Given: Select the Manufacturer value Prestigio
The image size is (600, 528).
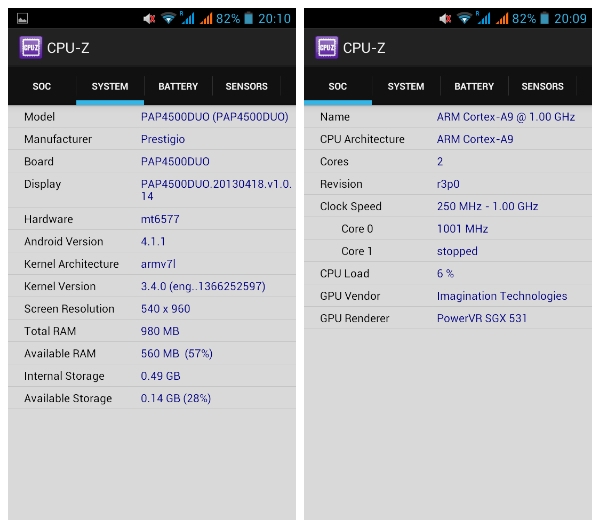Looking at the screenshot, I should click(x=163, y=139).
